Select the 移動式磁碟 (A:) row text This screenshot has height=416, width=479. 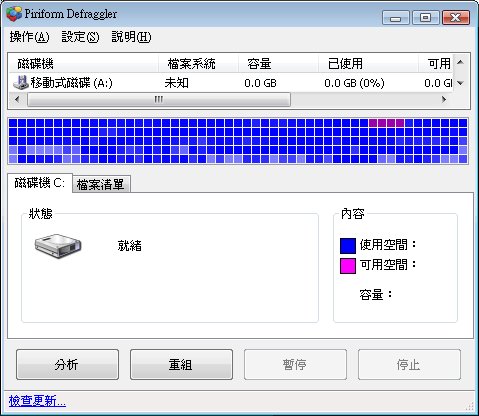pos(71,83)
